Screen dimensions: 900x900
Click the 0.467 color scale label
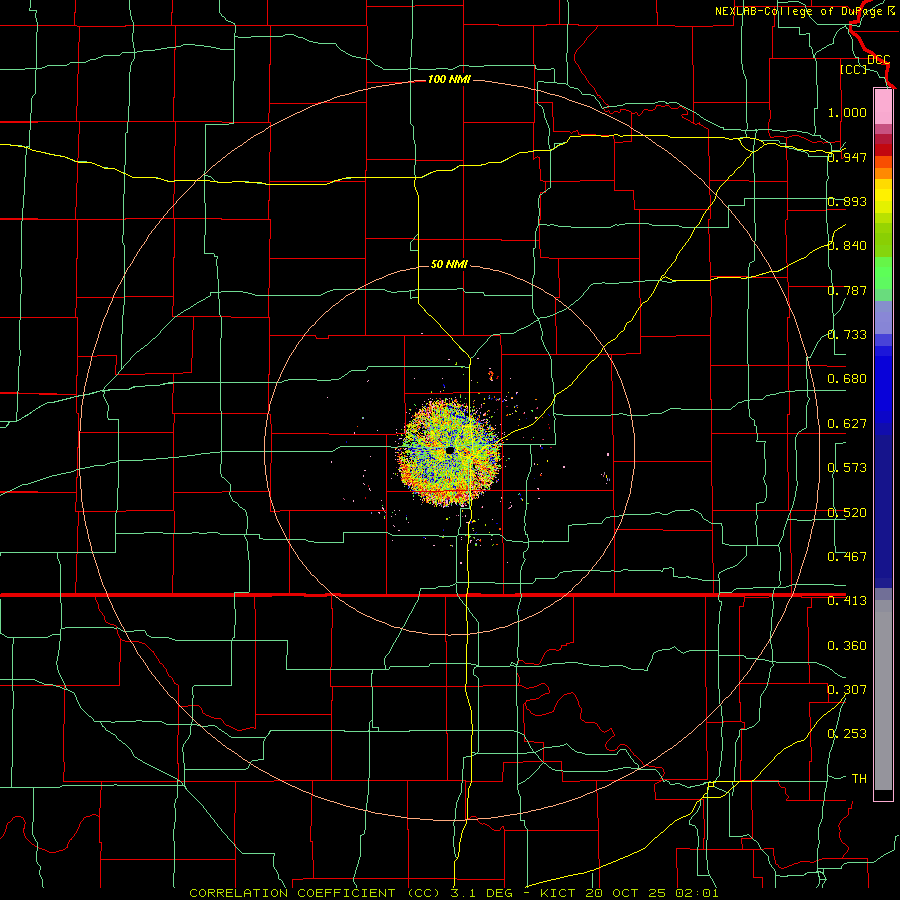click(x=847, y=557)
